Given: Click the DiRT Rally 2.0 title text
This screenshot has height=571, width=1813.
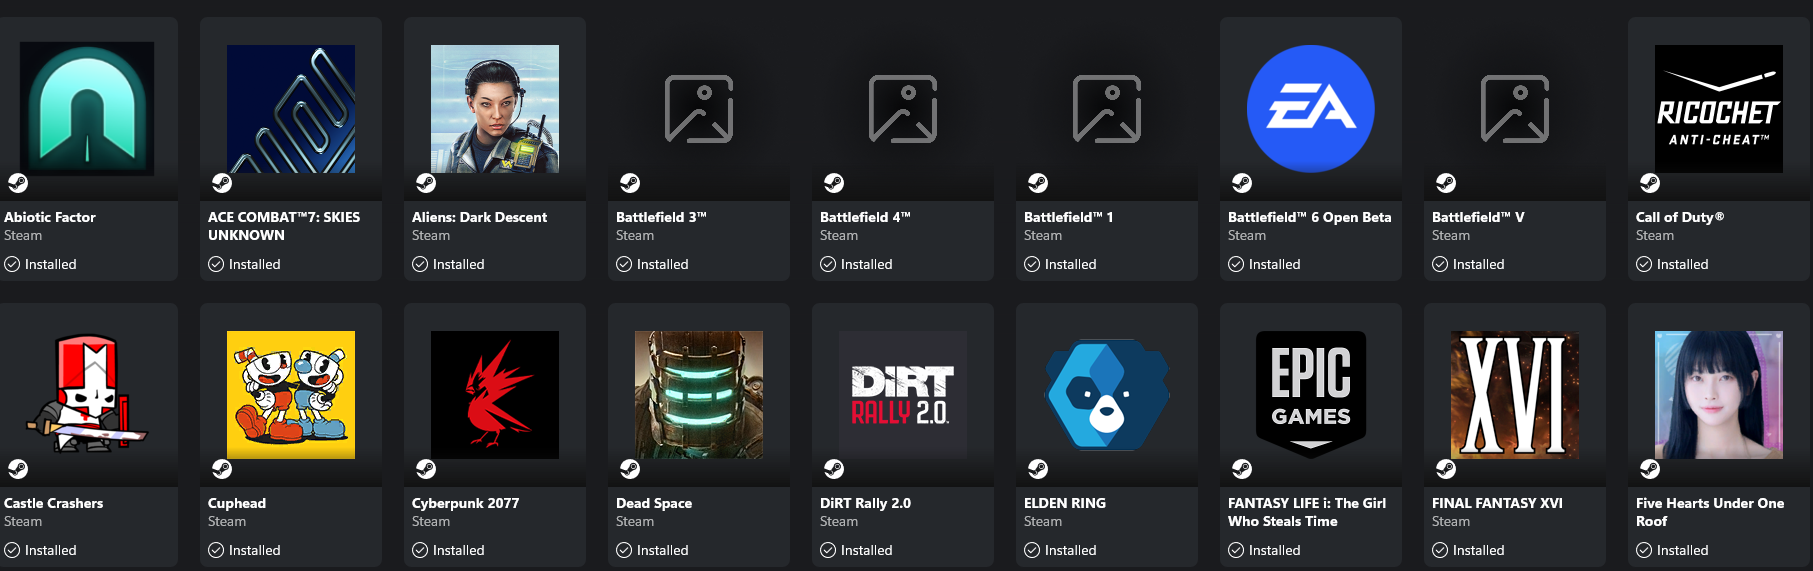Looking at the screenshot, I should point(866,503).
